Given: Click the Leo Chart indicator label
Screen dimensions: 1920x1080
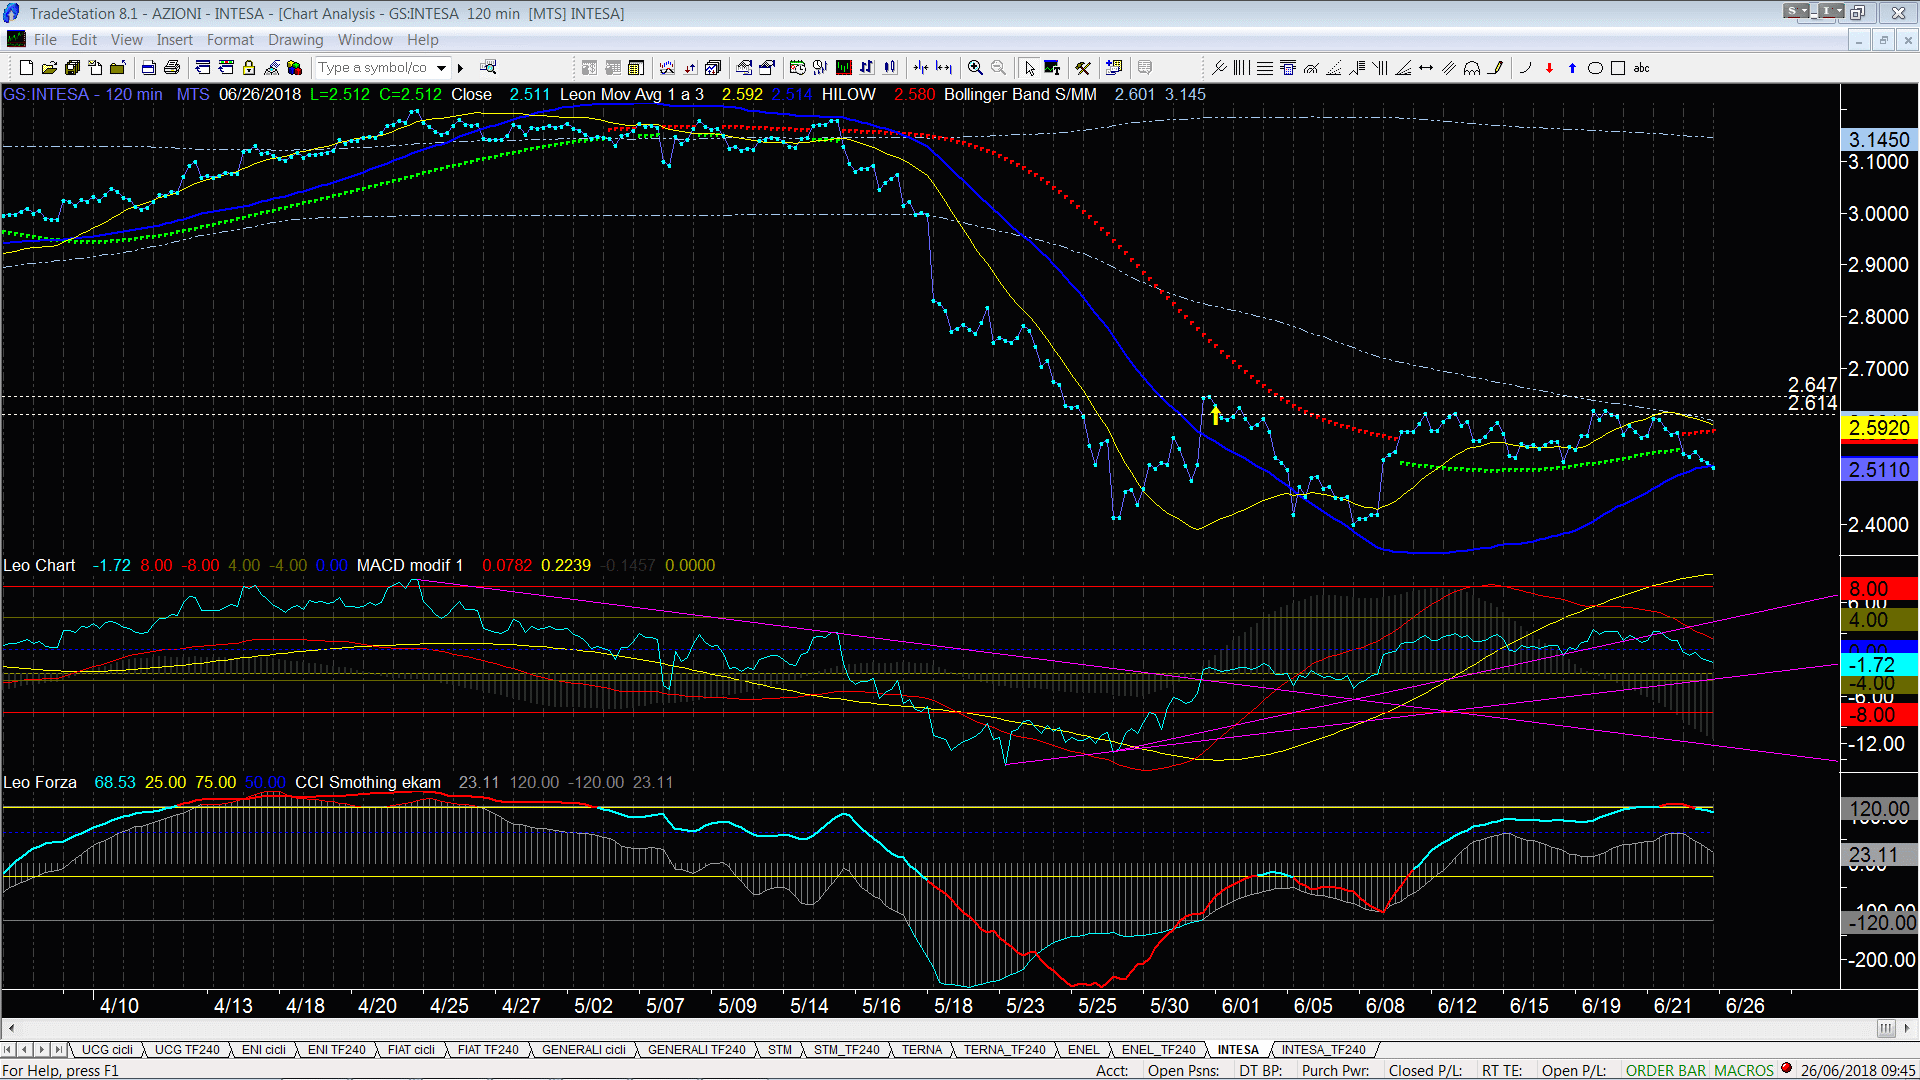Looking at the screenshot, I should click(39, 566).
